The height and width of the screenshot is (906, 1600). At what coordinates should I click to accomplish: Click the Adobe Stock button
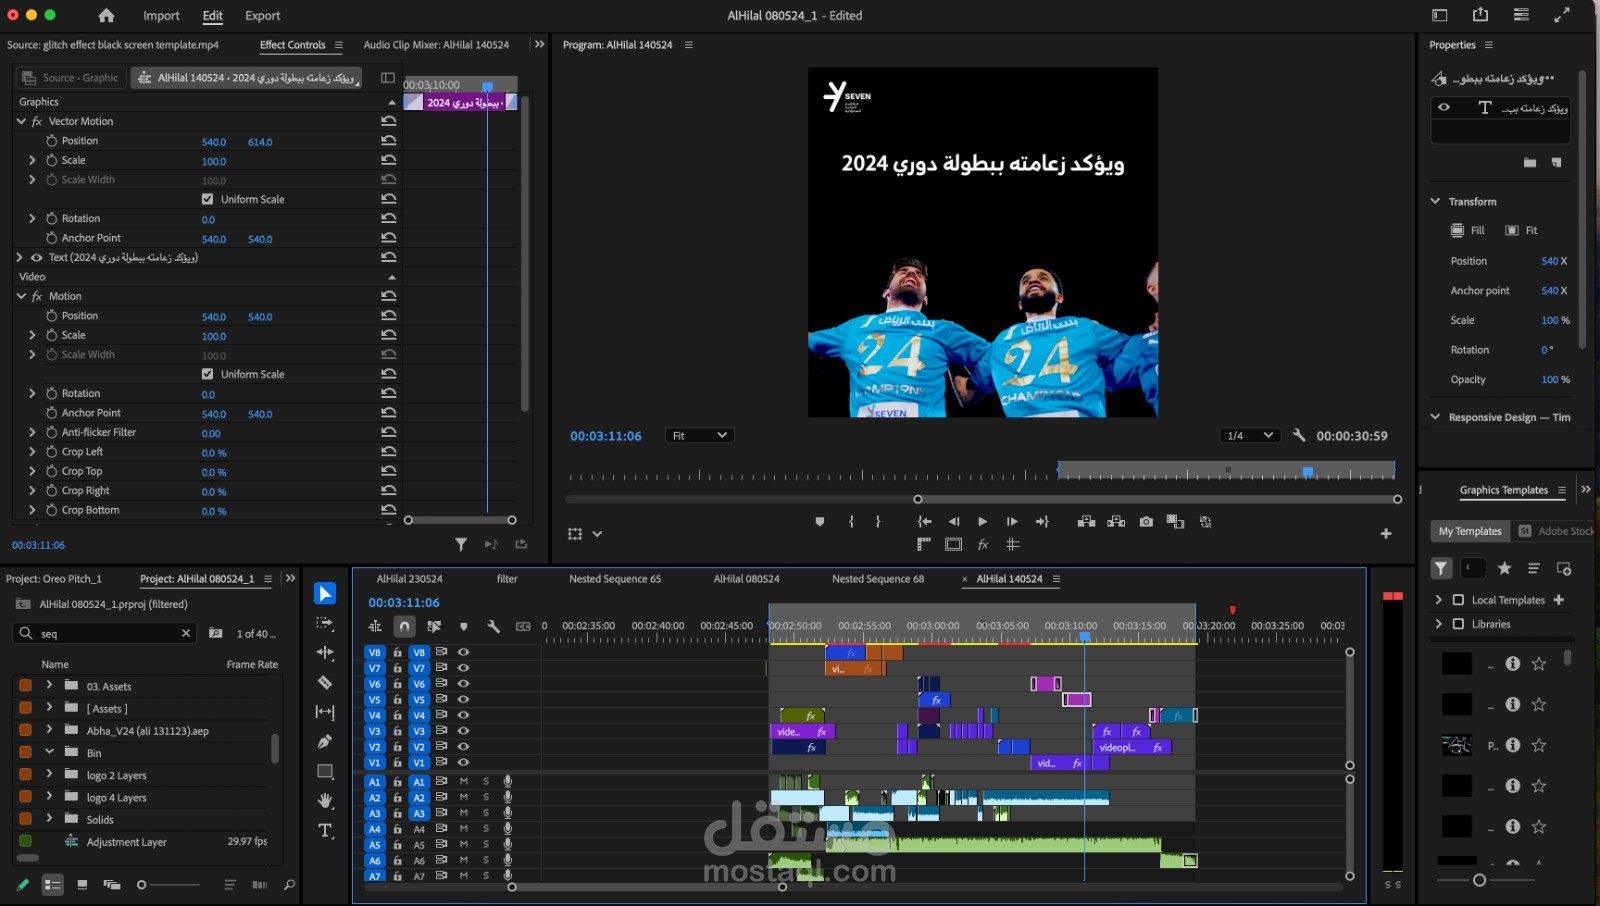point(1556,531)
